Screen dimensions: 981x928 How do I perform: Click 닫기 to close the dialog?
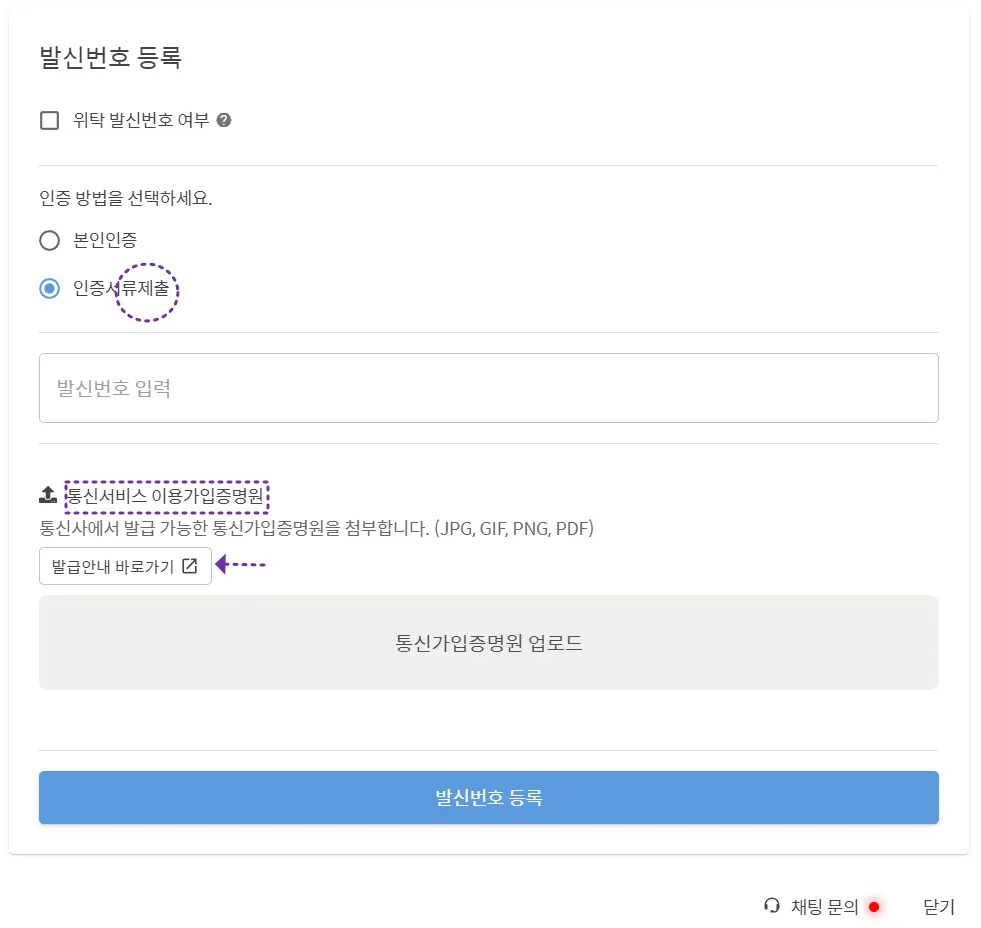[939, 907]
